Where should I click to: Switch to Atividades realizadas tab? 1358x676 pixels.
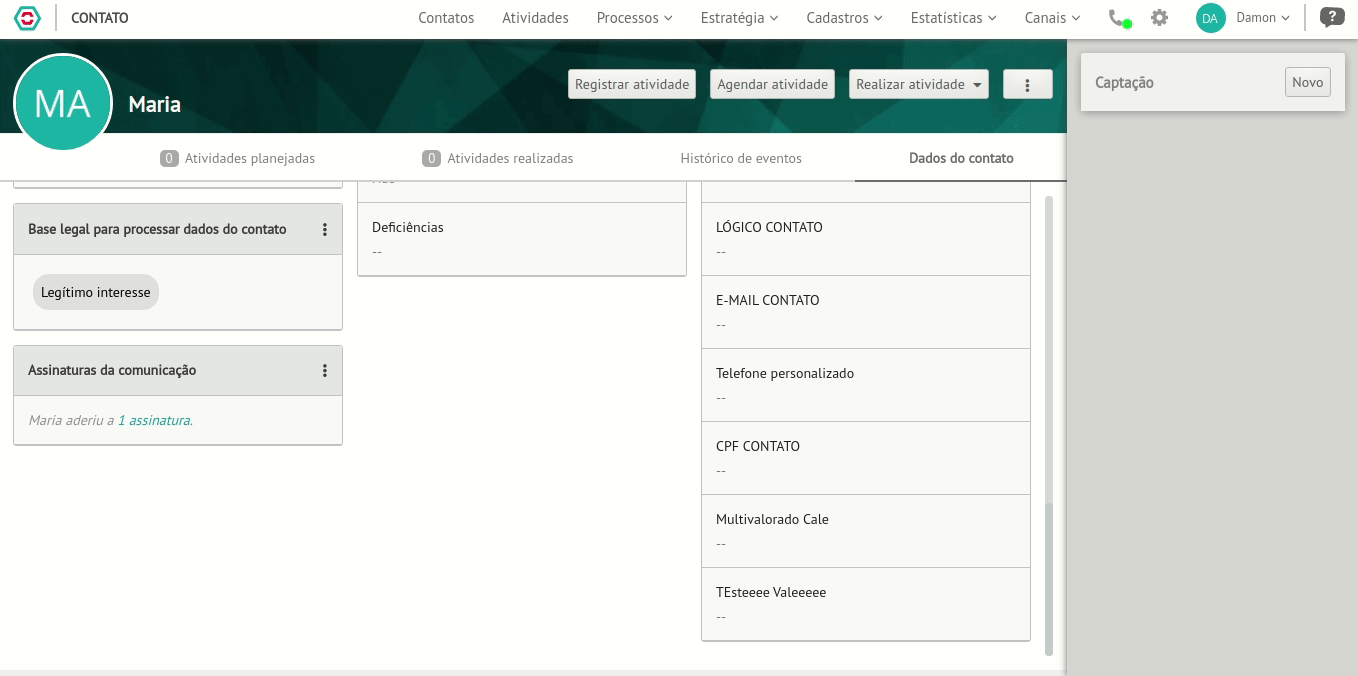click(x=498, y=158)
